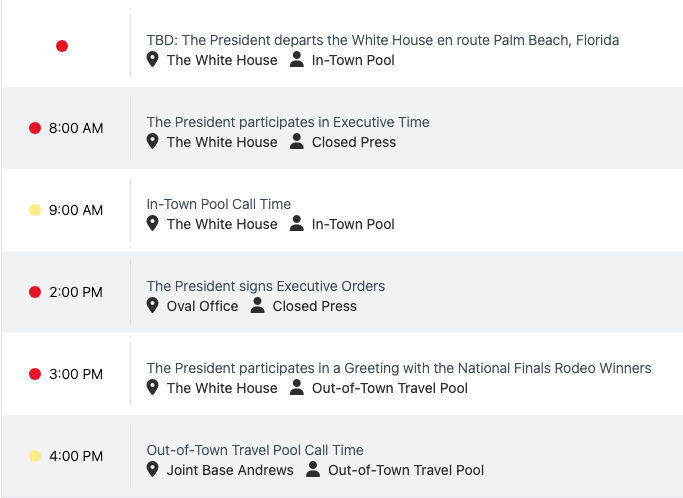Click the red dot beside 8:00 AM
683x498 pixels.
[35, 128]
